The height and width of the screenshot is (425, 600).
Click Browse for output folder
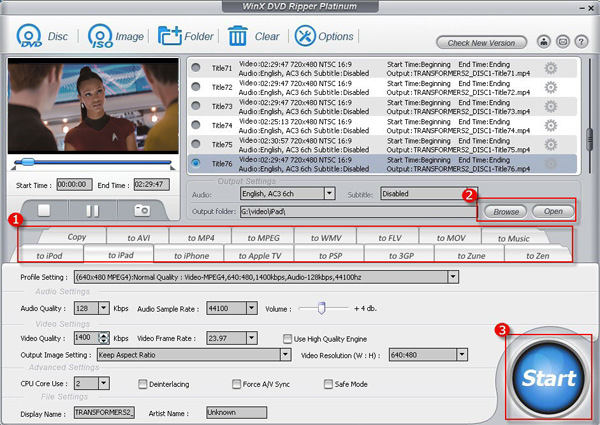tap(505, 212)
